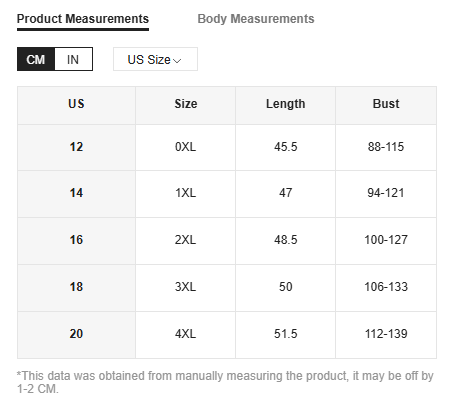
Task: Open the US Size dropdown
Action: pyautogui.click(x=155, y=59)
